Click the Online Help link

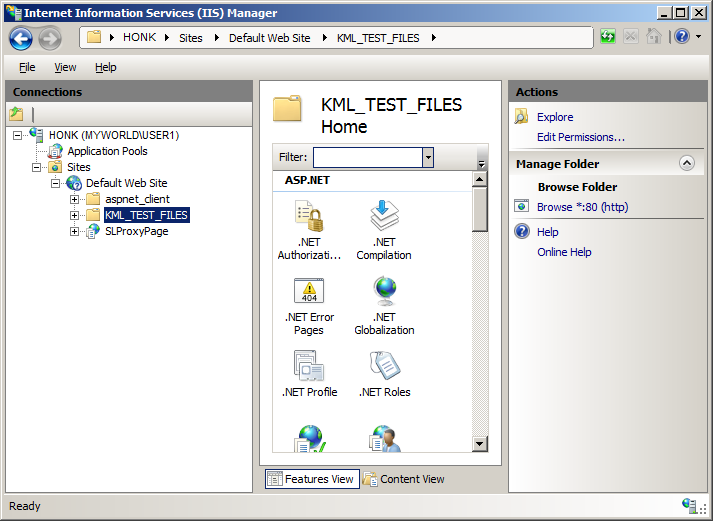click(564, 252)
